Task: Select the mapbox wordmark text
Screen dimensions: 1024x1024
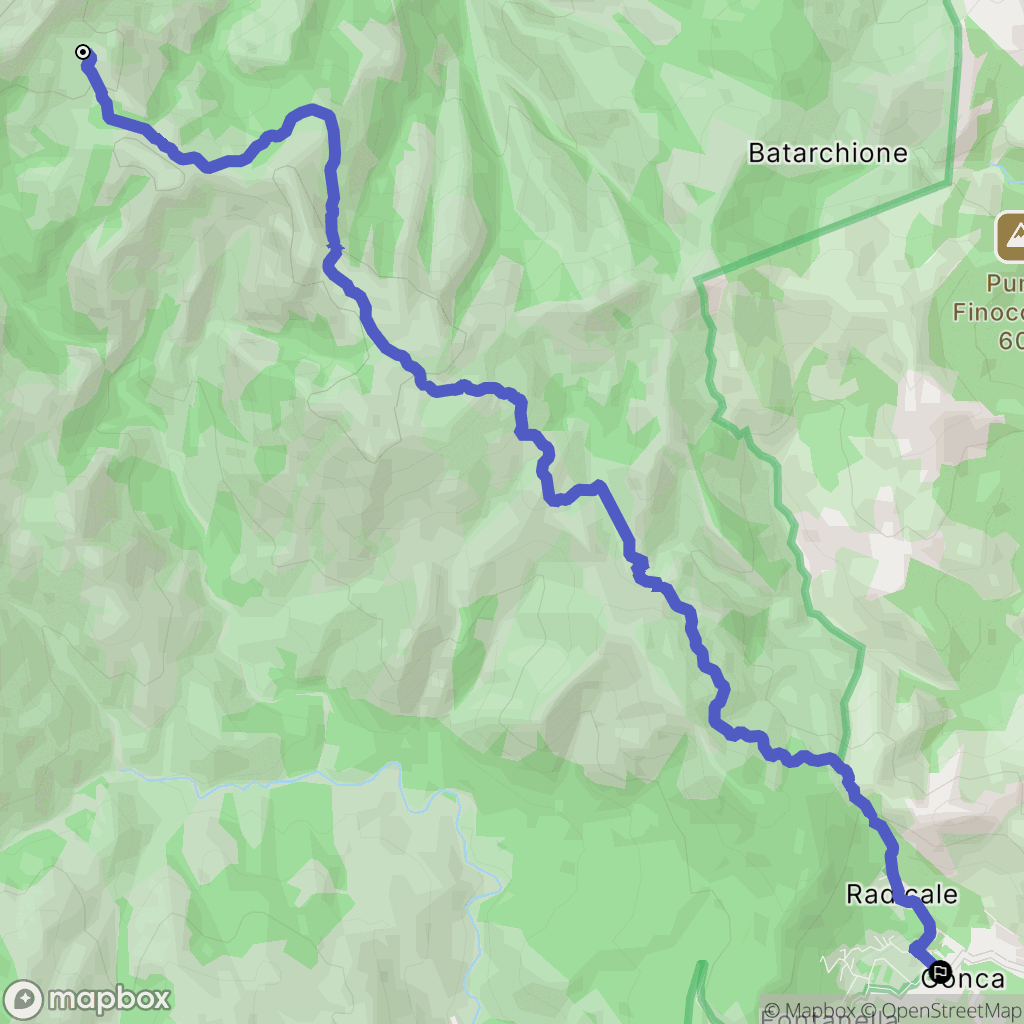Action: point(109,999)
